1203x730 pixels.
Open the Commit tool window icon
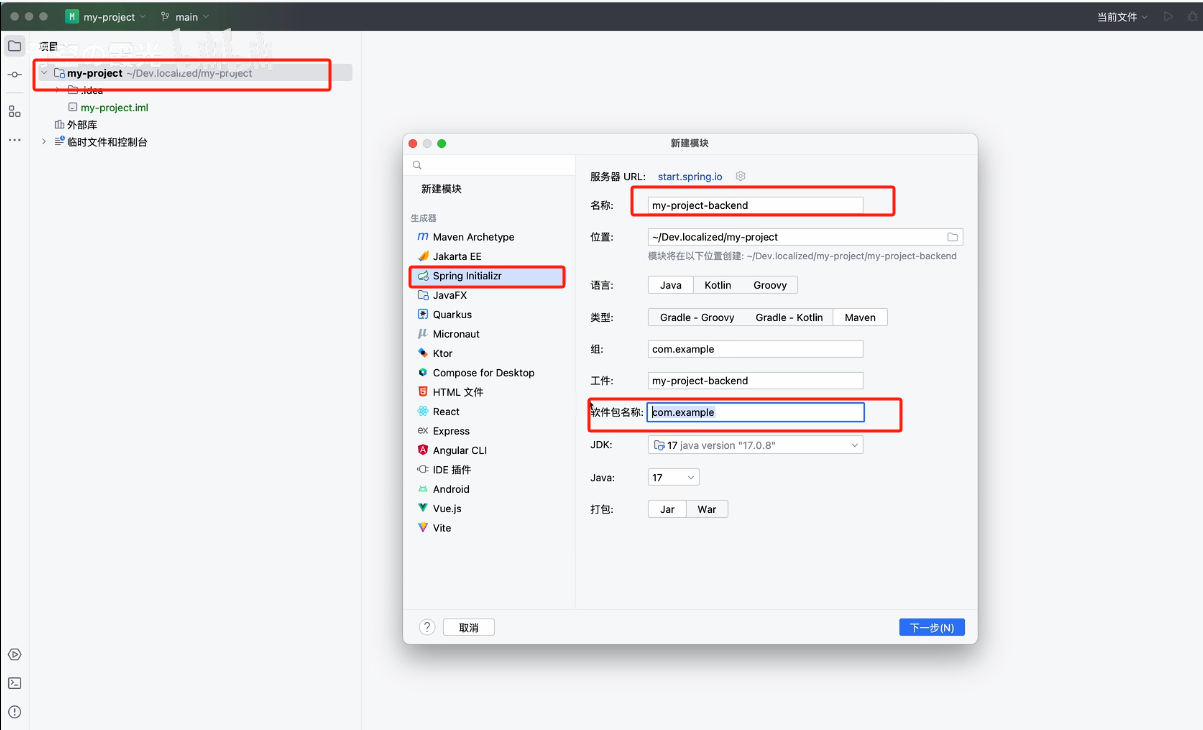pos(14,76)
